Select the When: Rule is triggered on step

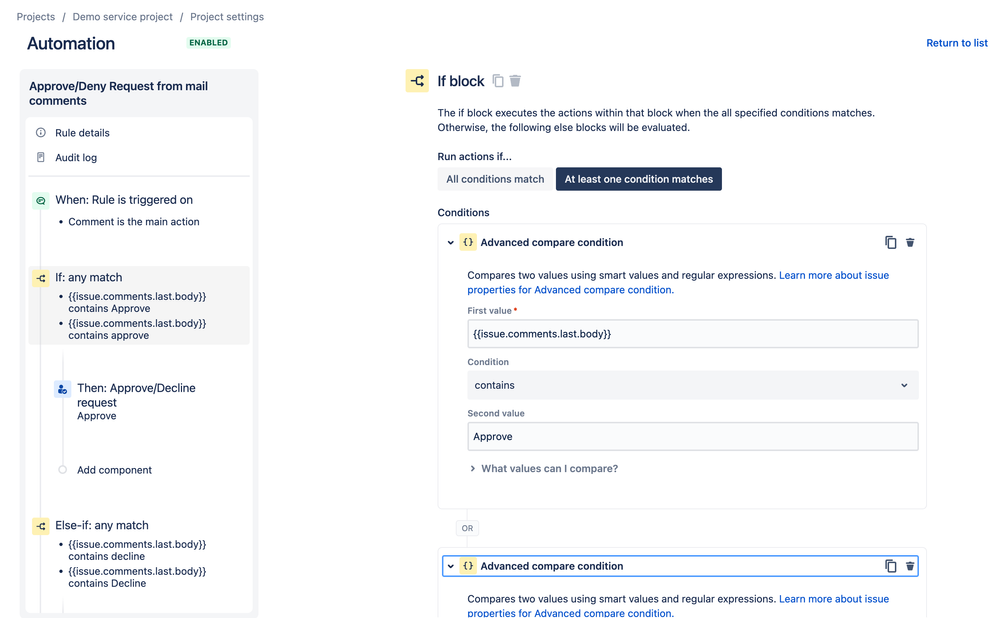click(x=124, y=199)
